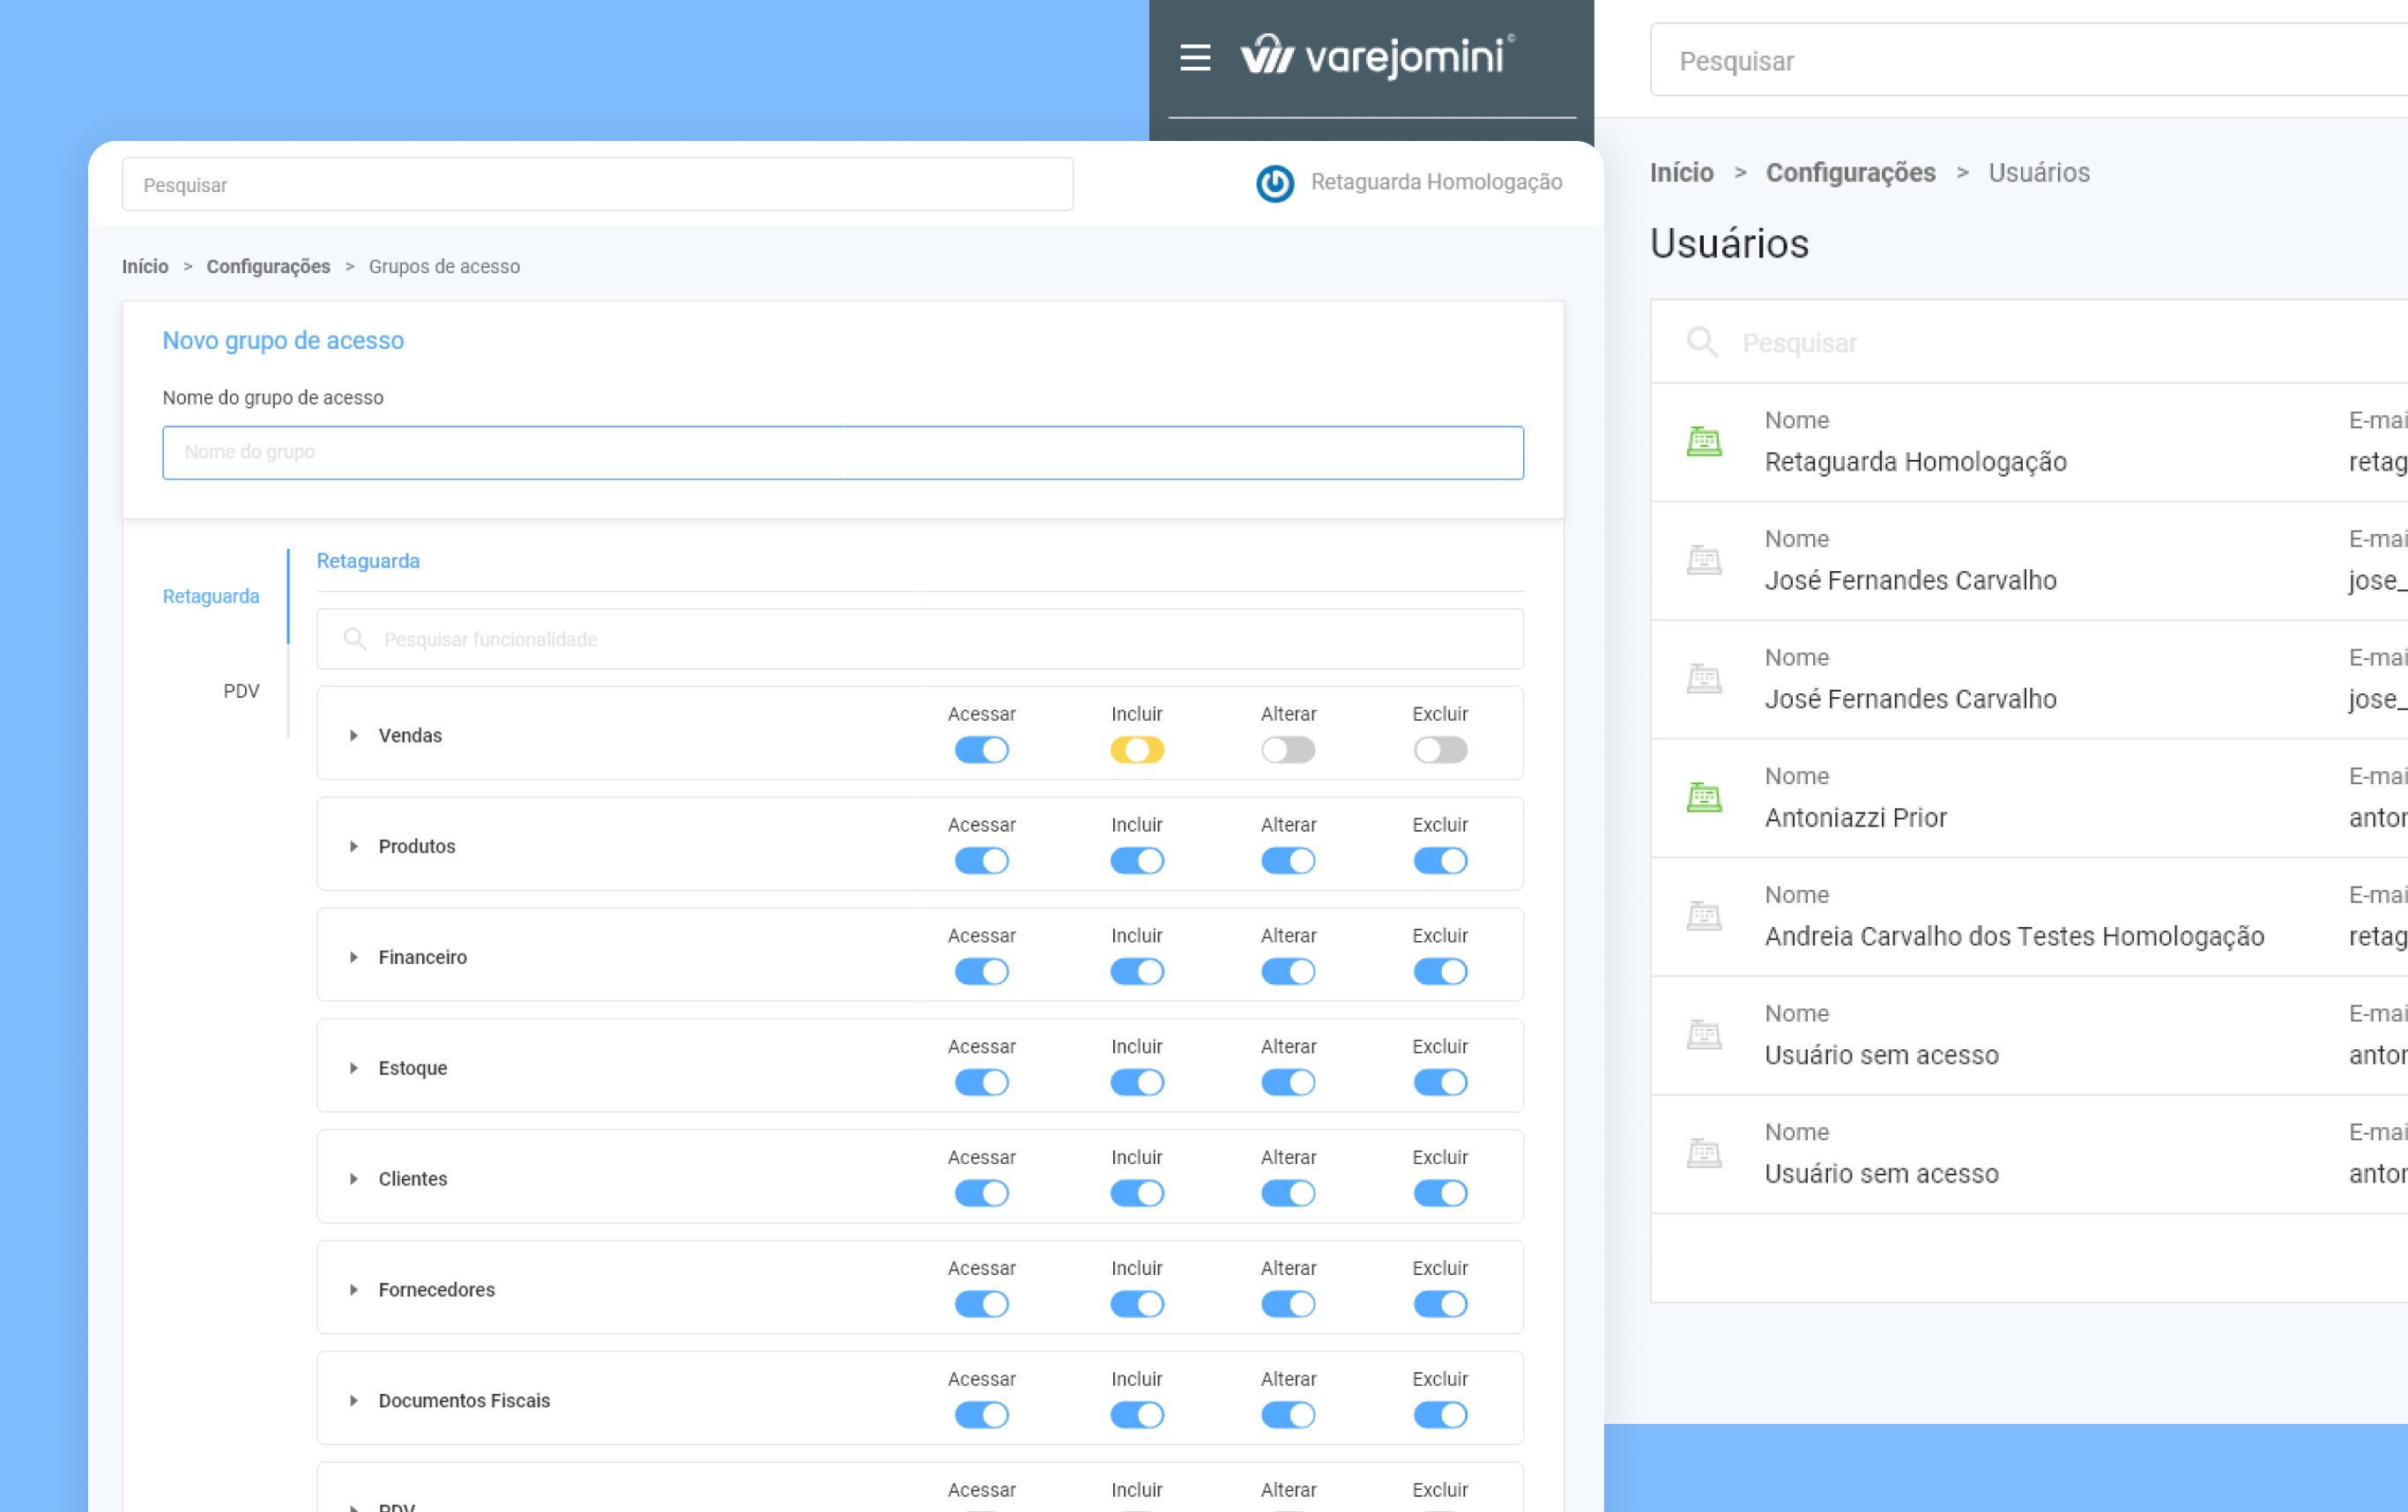Open the hamburger menu beside varejomini logo
2408x1512 pixels.
1195,57
